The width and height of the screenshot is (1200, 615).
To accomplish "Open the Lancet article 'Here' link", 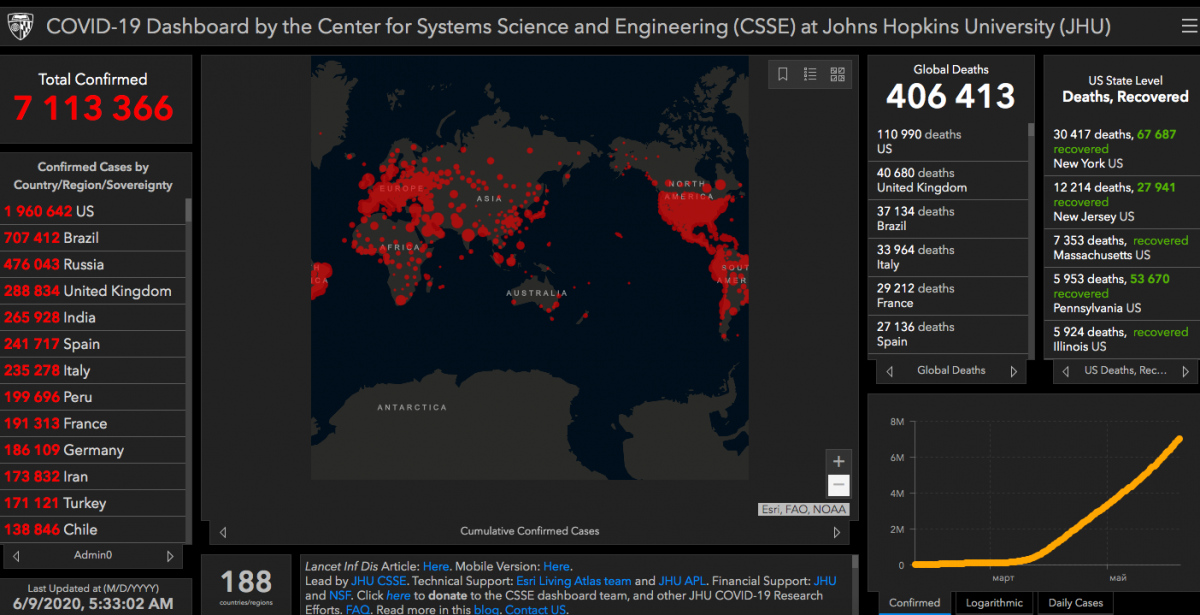I will tap(436, 566).
